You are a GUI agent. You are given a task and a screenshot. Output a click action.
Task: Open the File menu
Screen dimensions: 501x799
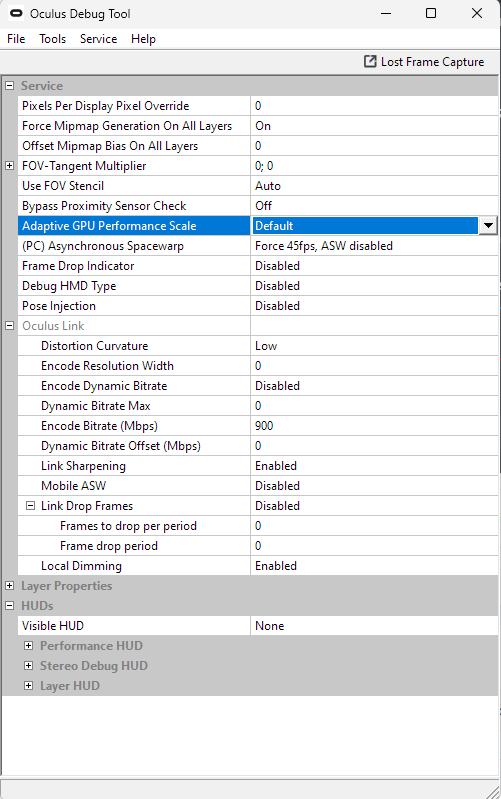tap(16, 39)
